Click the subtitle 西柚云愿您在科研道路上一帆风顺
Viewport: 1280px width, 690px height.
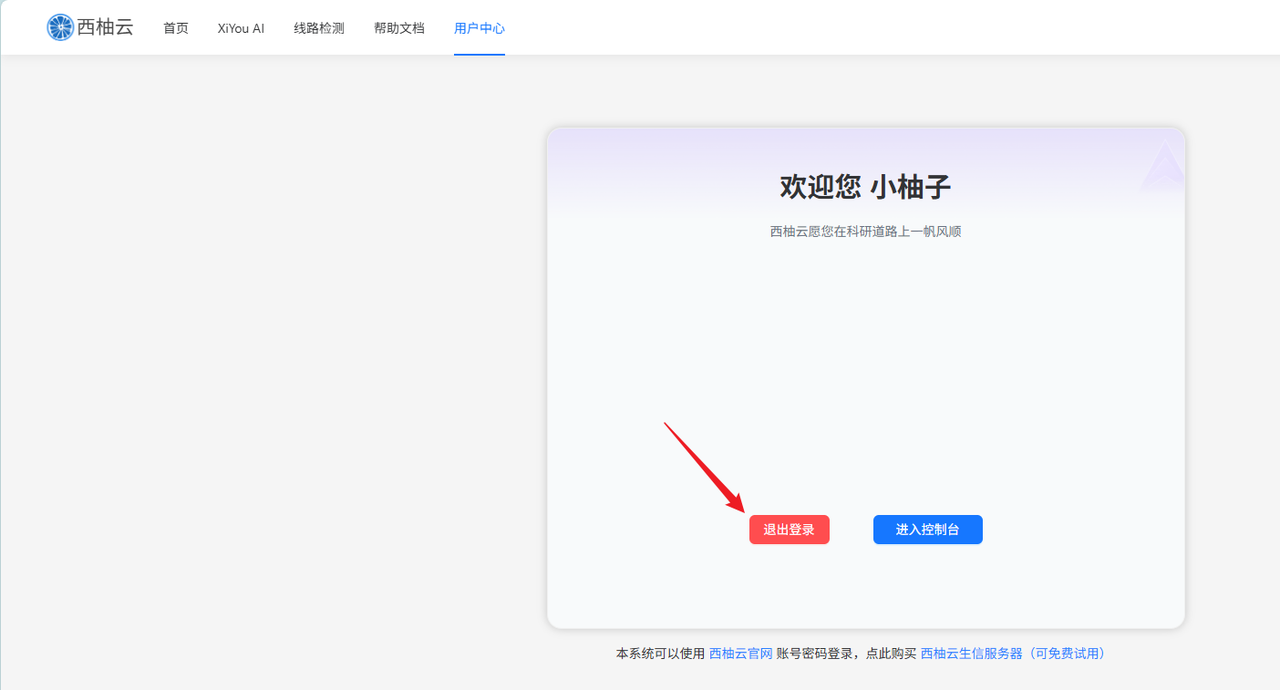(x=865, y=231)
